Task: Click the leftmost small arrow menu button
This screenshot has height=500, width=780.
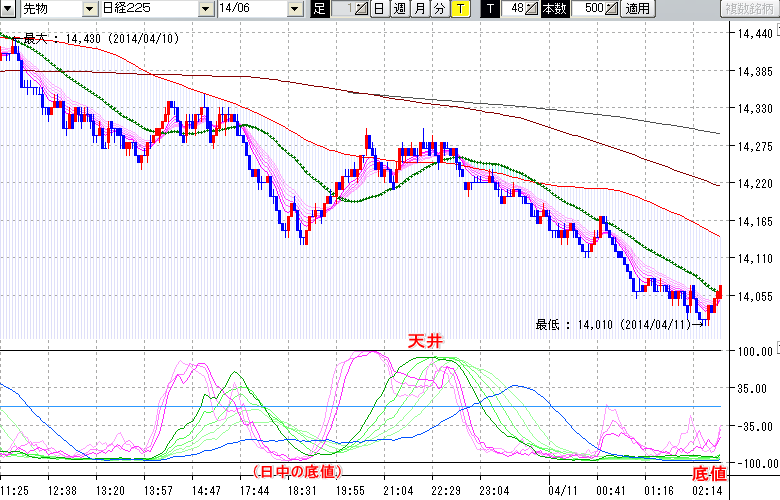Action: point(8,9)
